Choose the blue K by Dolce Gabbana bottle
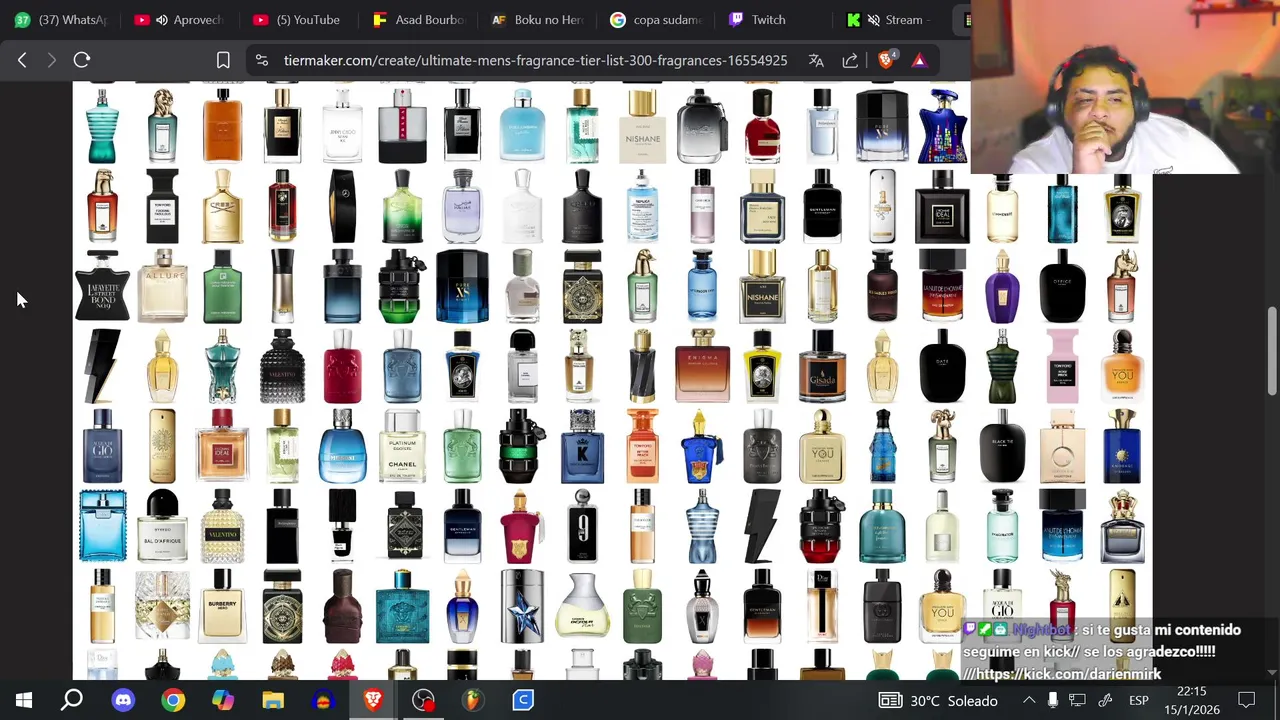The width and height of the screenshot is (1280, 720). (582, 446)
